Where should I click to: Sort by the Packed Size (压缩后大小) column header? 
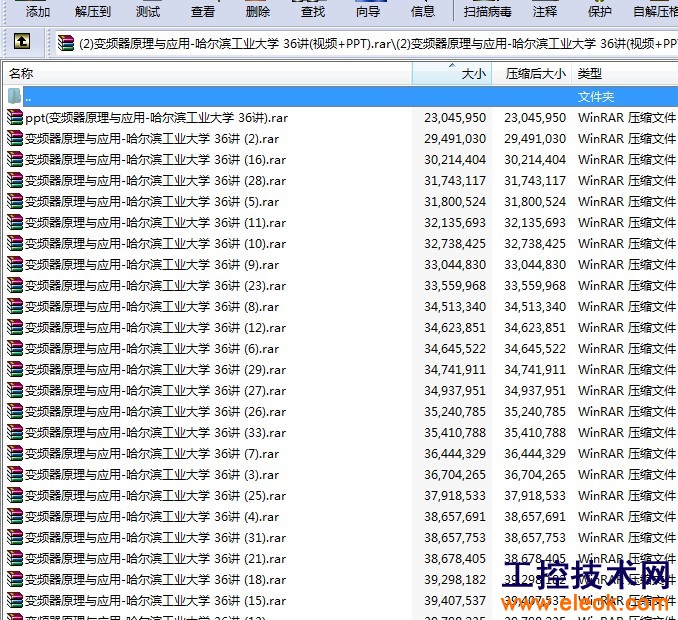tap(531, 74)
